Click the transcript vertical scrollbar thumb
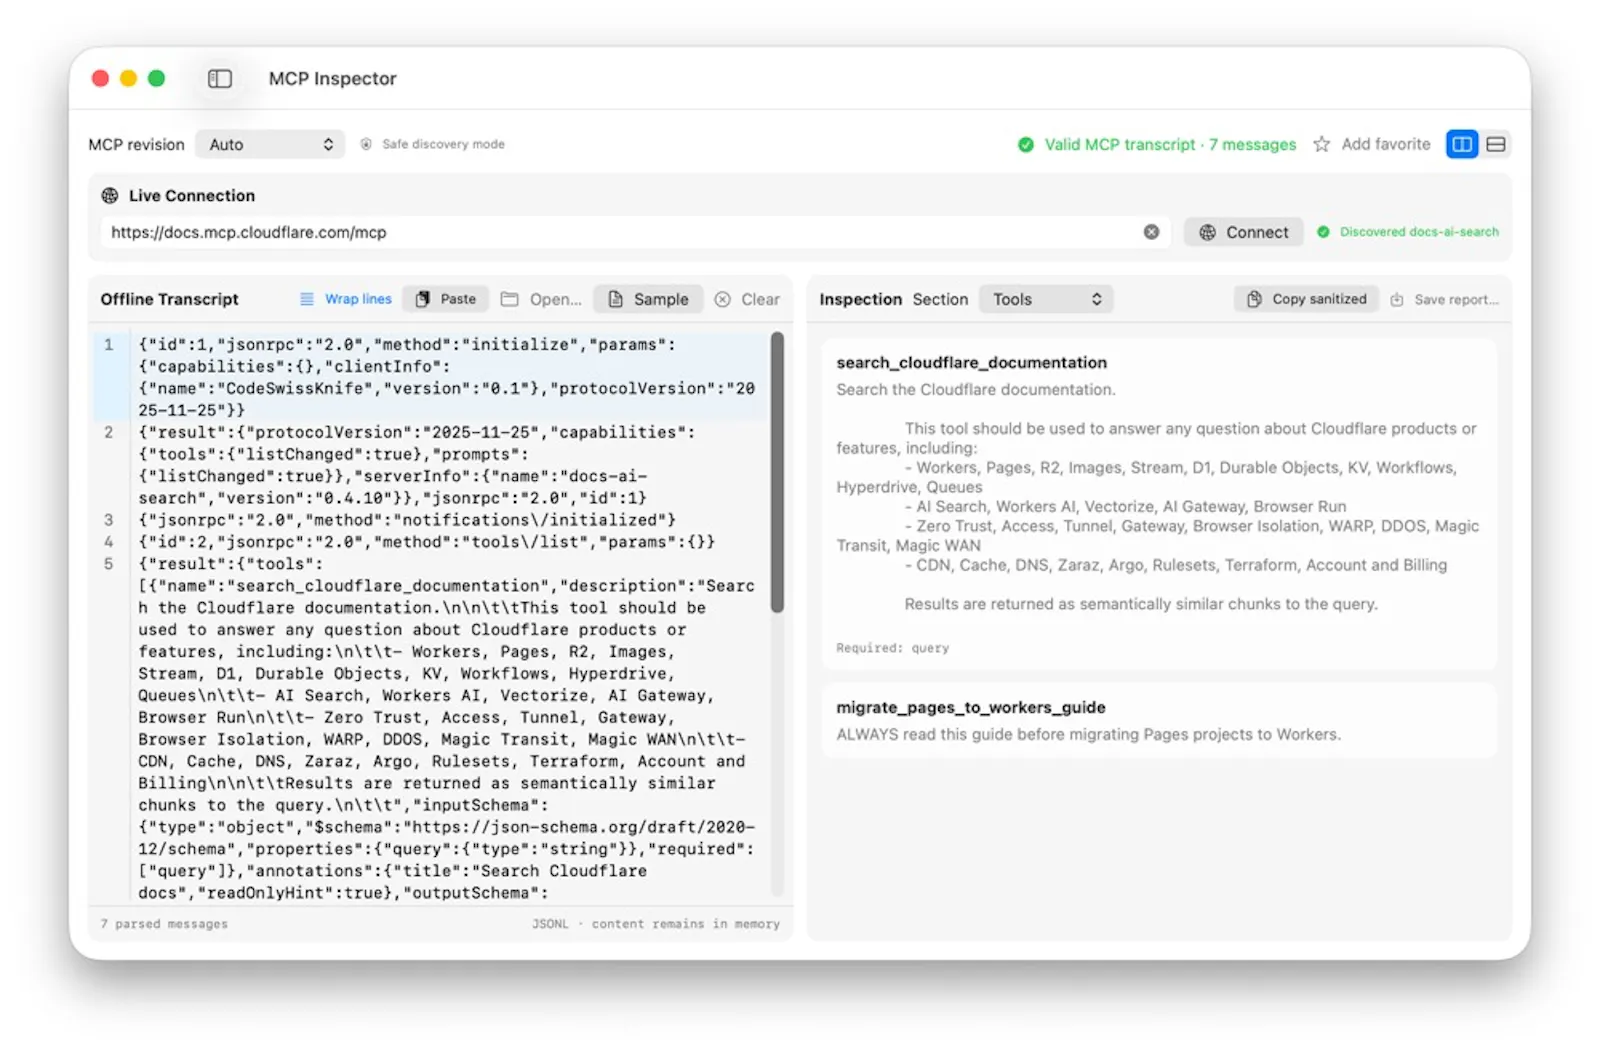The width and height of the screenshot is (1600, 1051). pos(777,472)
